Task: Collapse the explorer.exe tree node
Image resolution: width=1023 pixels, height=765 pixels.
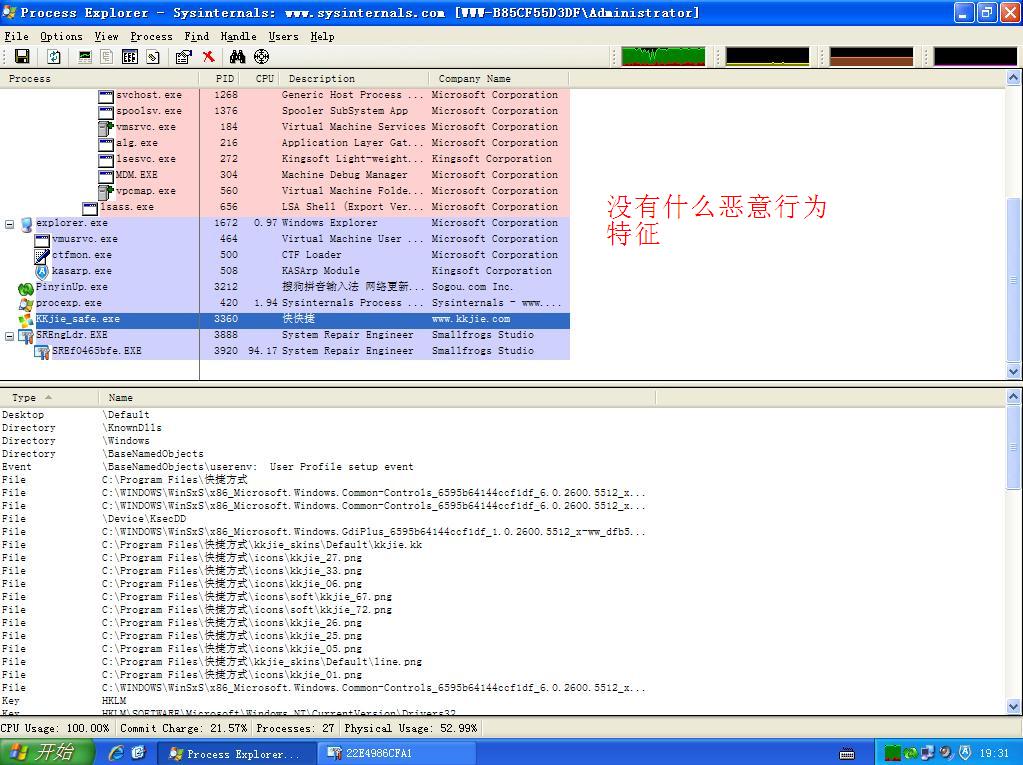Action: point(9,224)
